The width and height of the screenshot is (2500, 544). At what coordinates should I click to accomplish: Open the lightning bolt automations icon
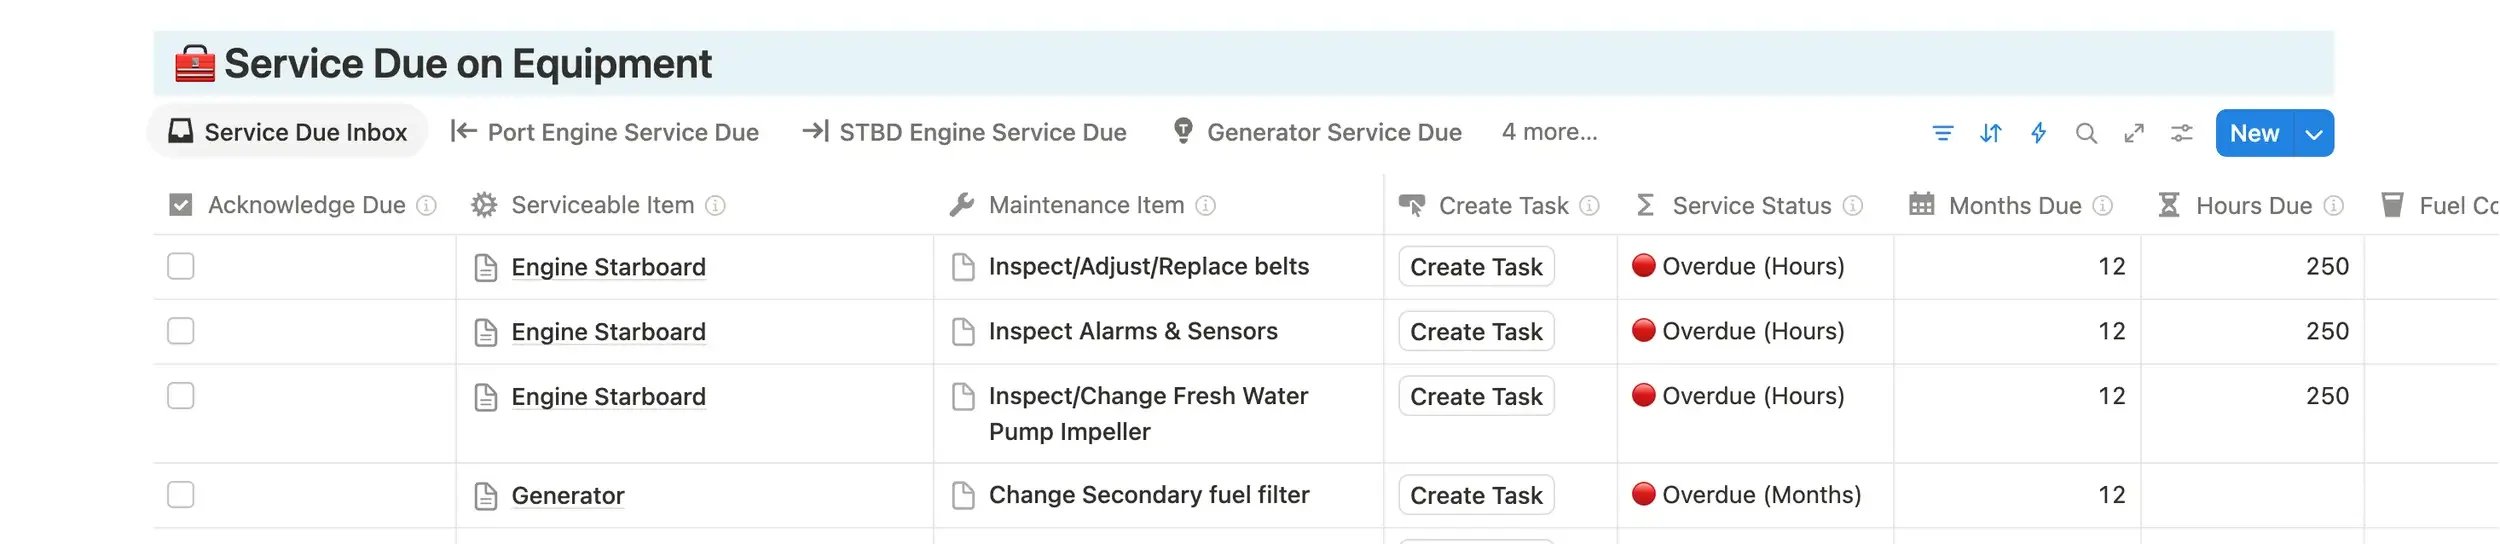pyautogui.click(x=2038, y=133)
